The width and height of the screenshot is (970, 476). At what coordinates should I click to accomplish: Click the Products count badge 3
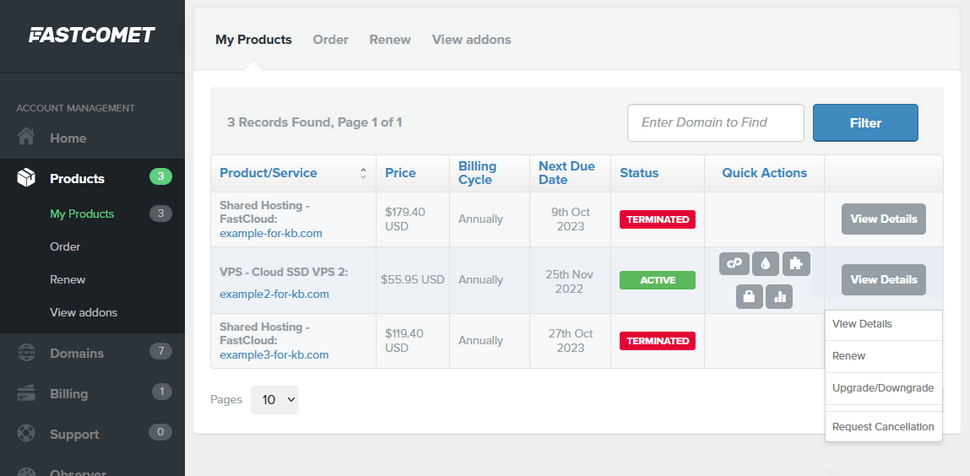(x=161, y=177)
